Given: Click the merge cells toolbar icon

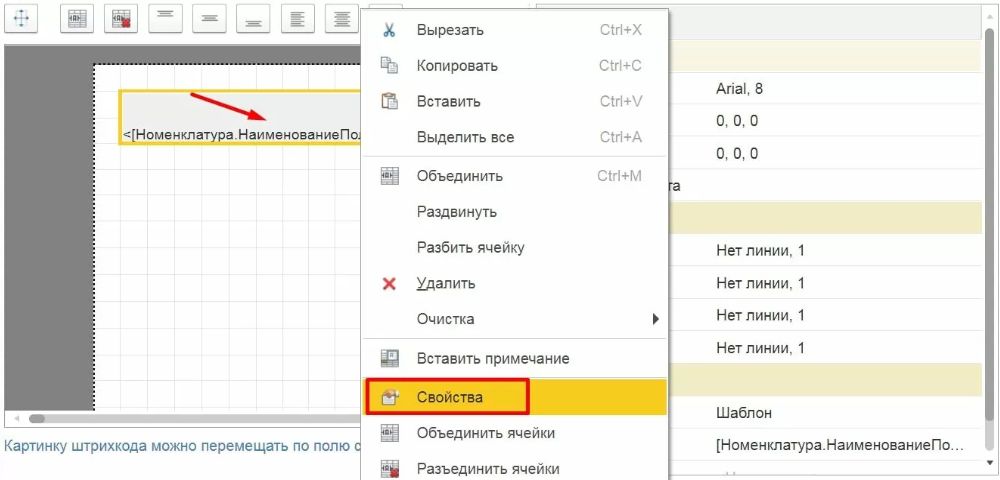Looking at the screenshot, I should click(x=77, y=18).
